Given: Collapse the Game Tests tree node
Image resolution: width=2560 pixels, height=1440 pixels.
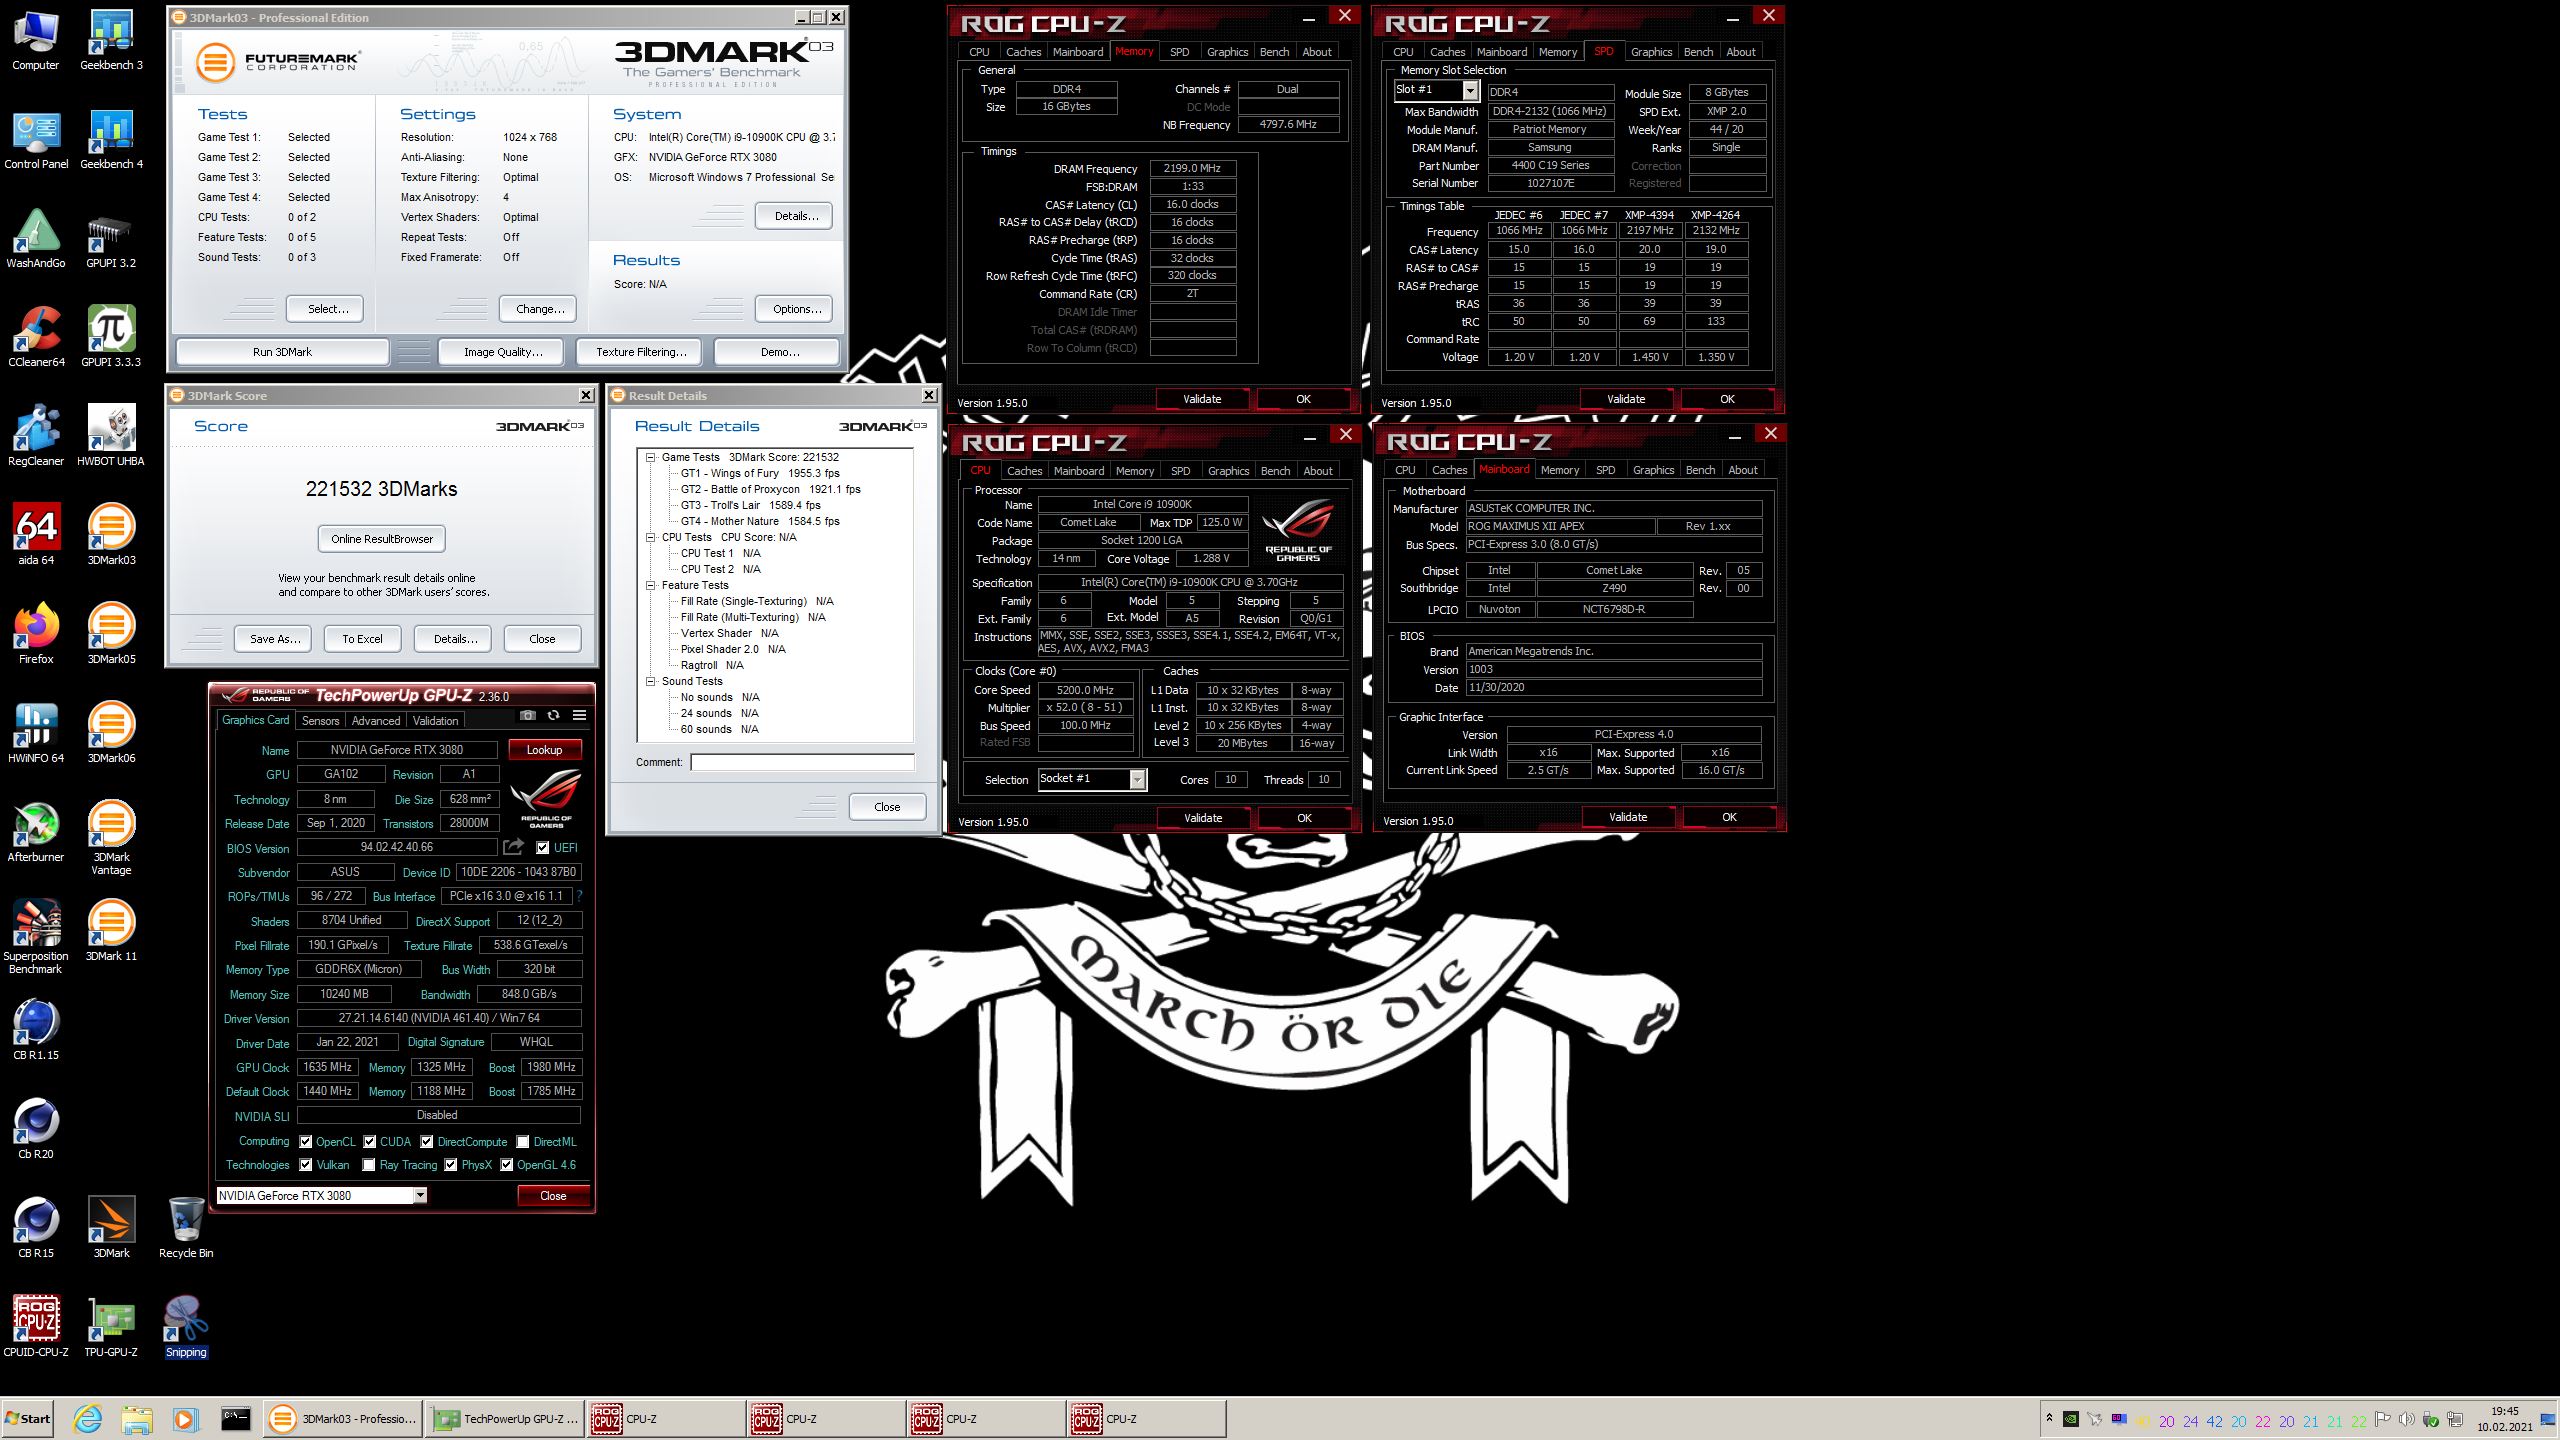Looking at the screenshot, I should coord(650,457).
